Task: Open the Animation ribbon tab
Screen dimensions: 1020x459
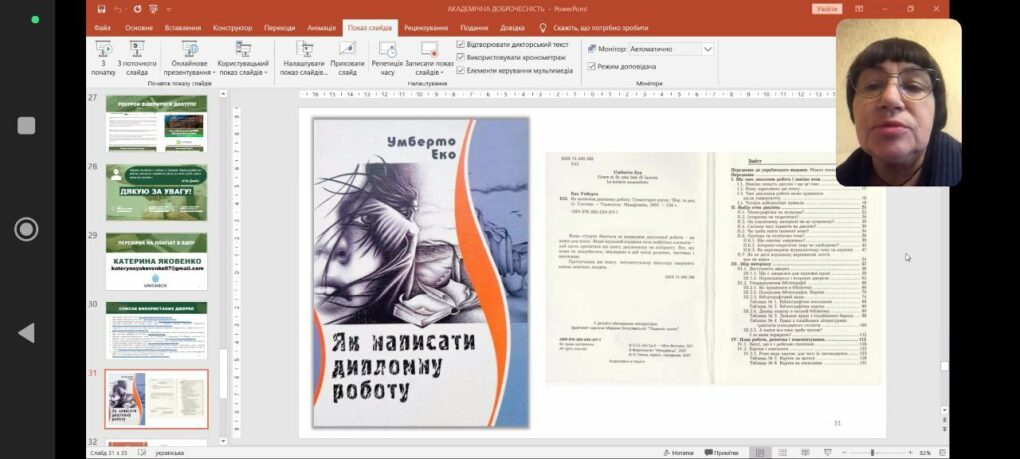Action: 321,28
